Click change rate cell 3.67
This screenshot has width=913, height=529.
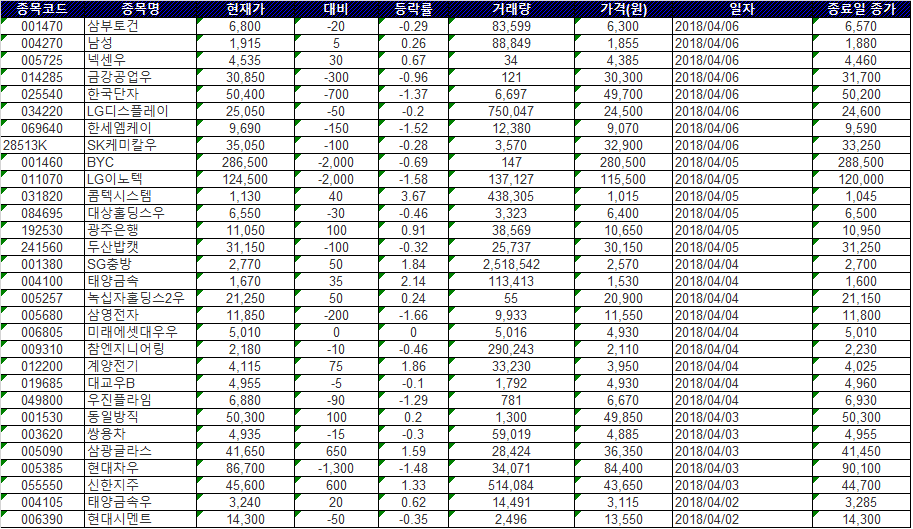coord(413,196)
